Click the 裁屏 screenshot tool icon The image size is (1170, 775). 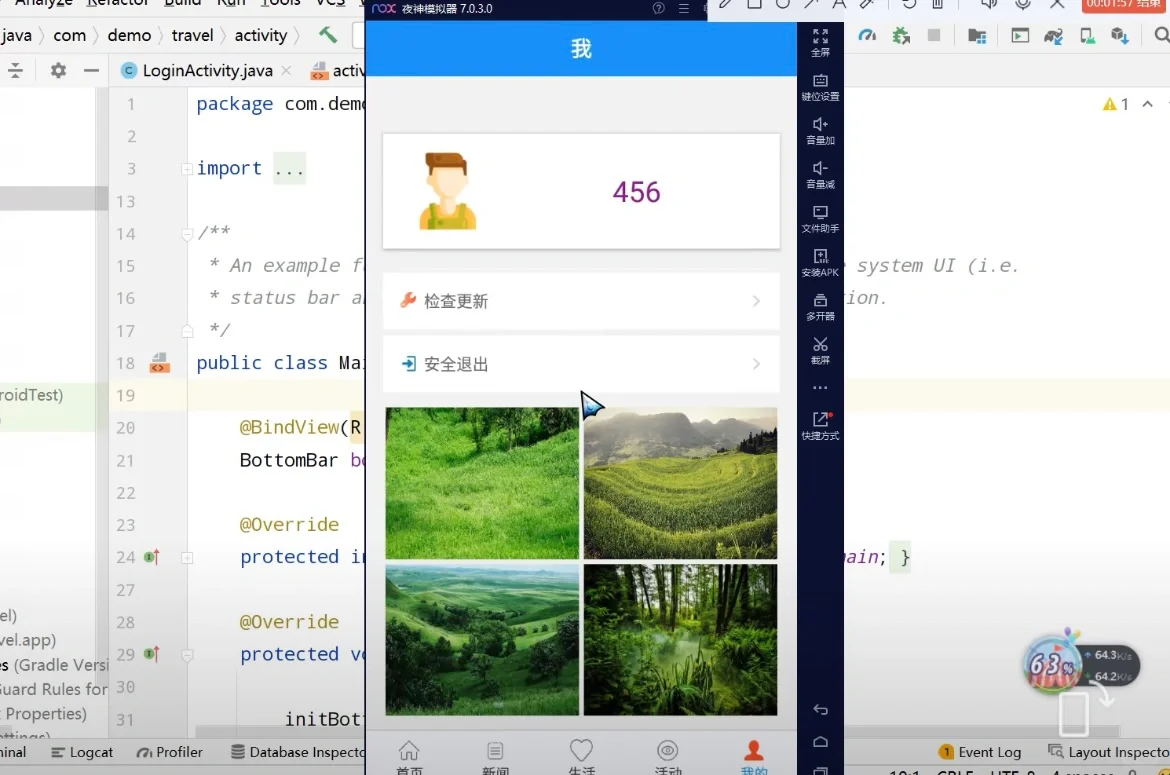click(x=820, y=346)
